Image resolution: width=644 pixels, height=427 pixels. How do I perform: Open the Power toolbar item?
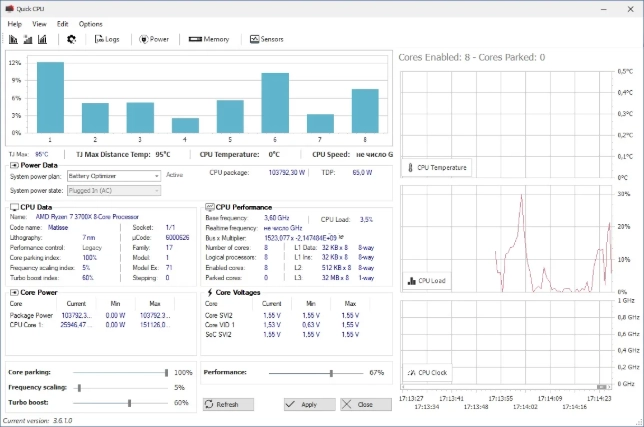[154, 39]
